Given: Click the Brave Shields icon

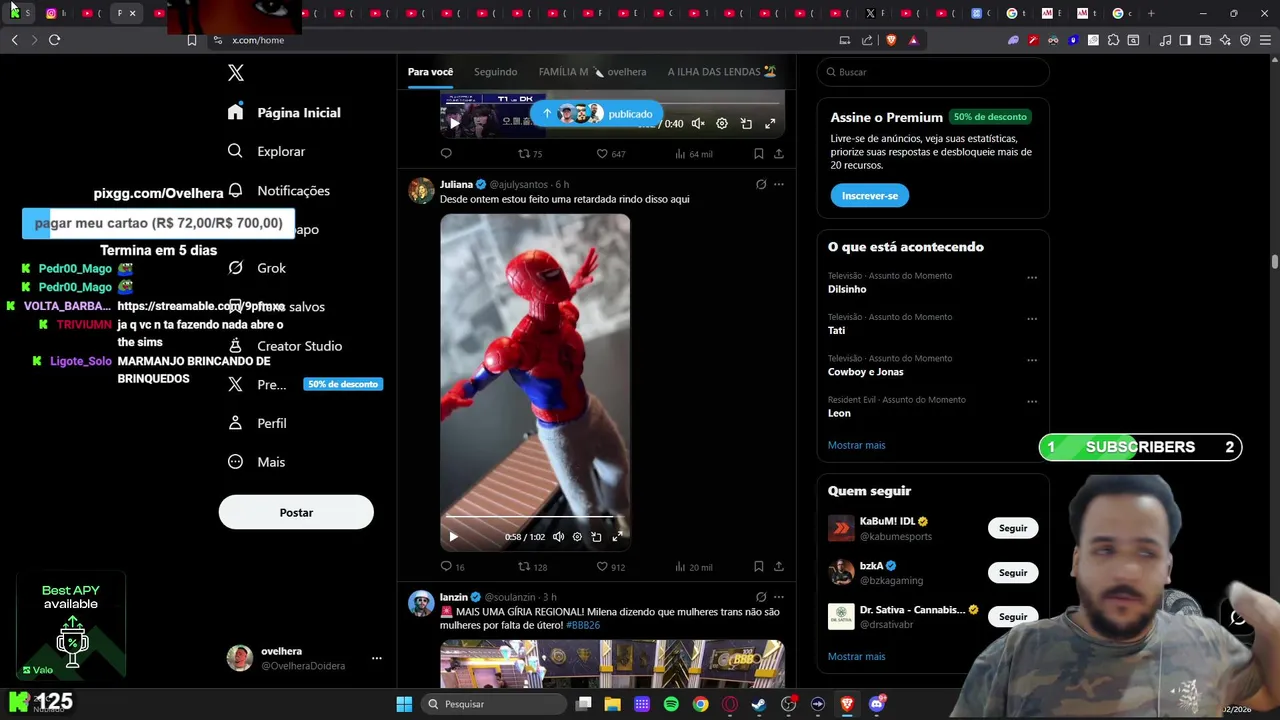Looking at the screenshot, I should point(891,40).
